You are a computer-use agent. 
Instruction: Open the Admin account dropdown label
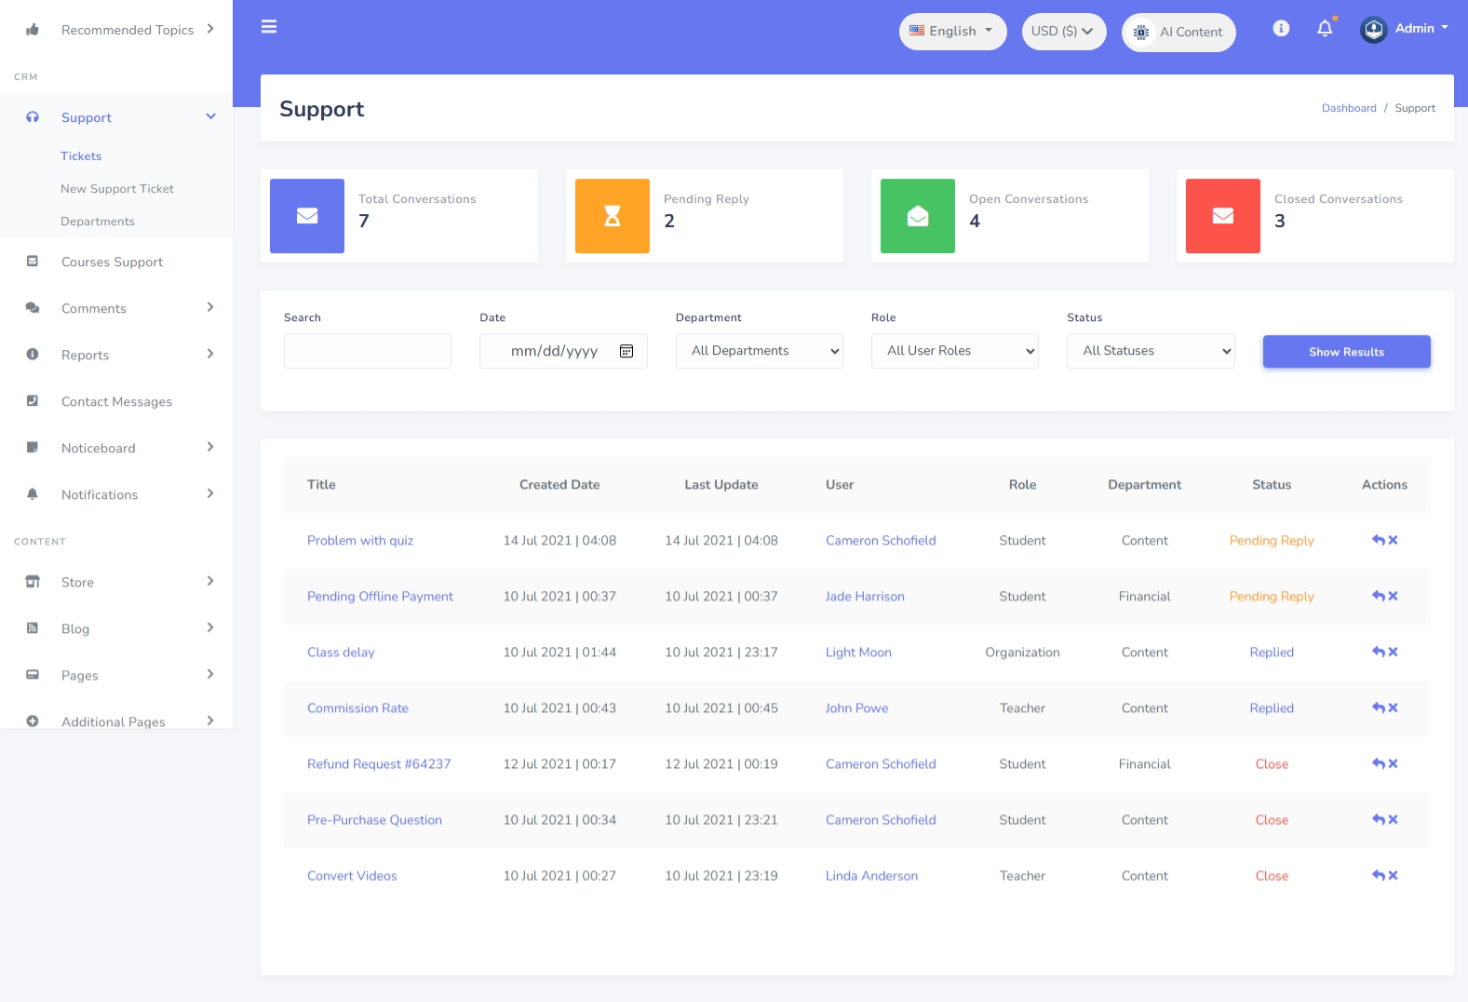point(1421,28)
